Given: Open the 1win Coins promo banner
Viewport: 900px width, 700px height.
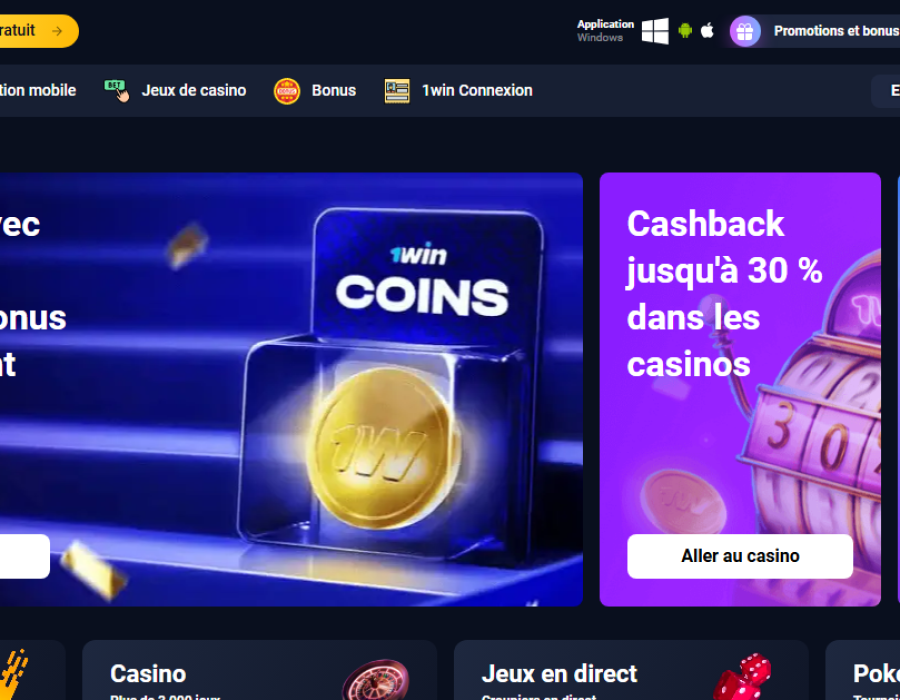Looking at the screenshot, I should (291, 389).
